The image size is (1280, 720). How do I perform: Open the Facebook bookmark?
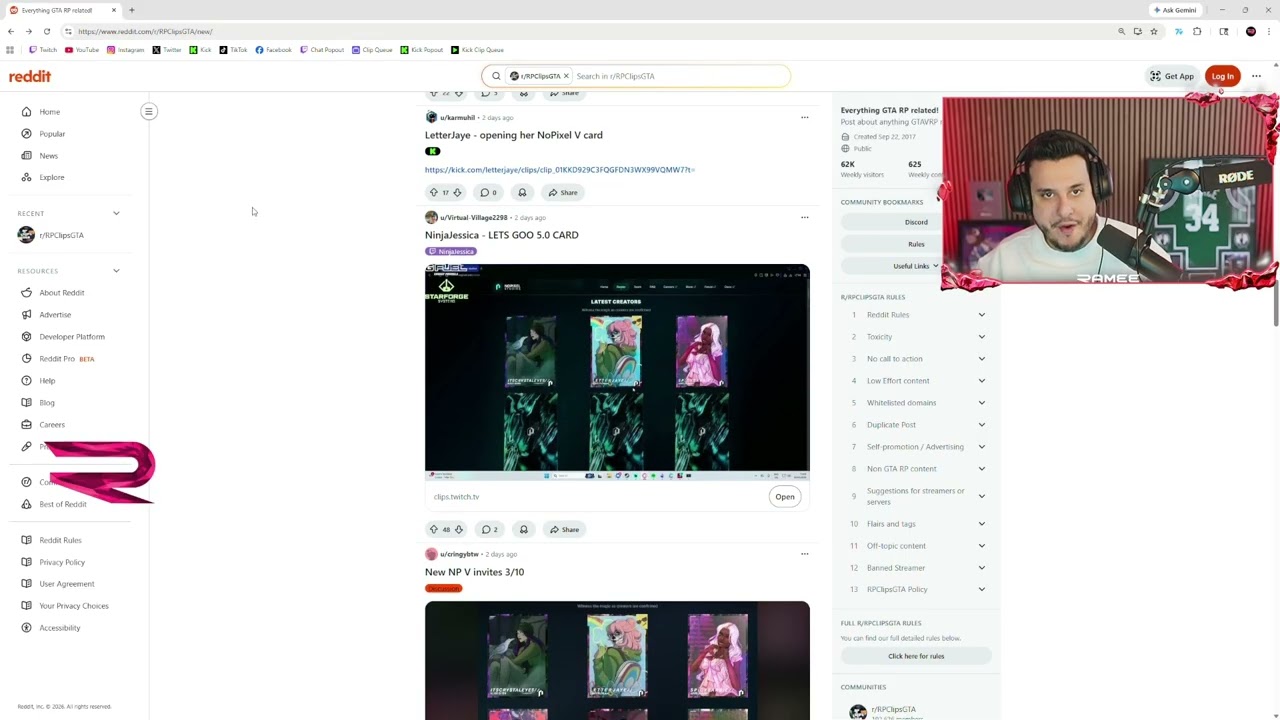[x=274, y=50]
